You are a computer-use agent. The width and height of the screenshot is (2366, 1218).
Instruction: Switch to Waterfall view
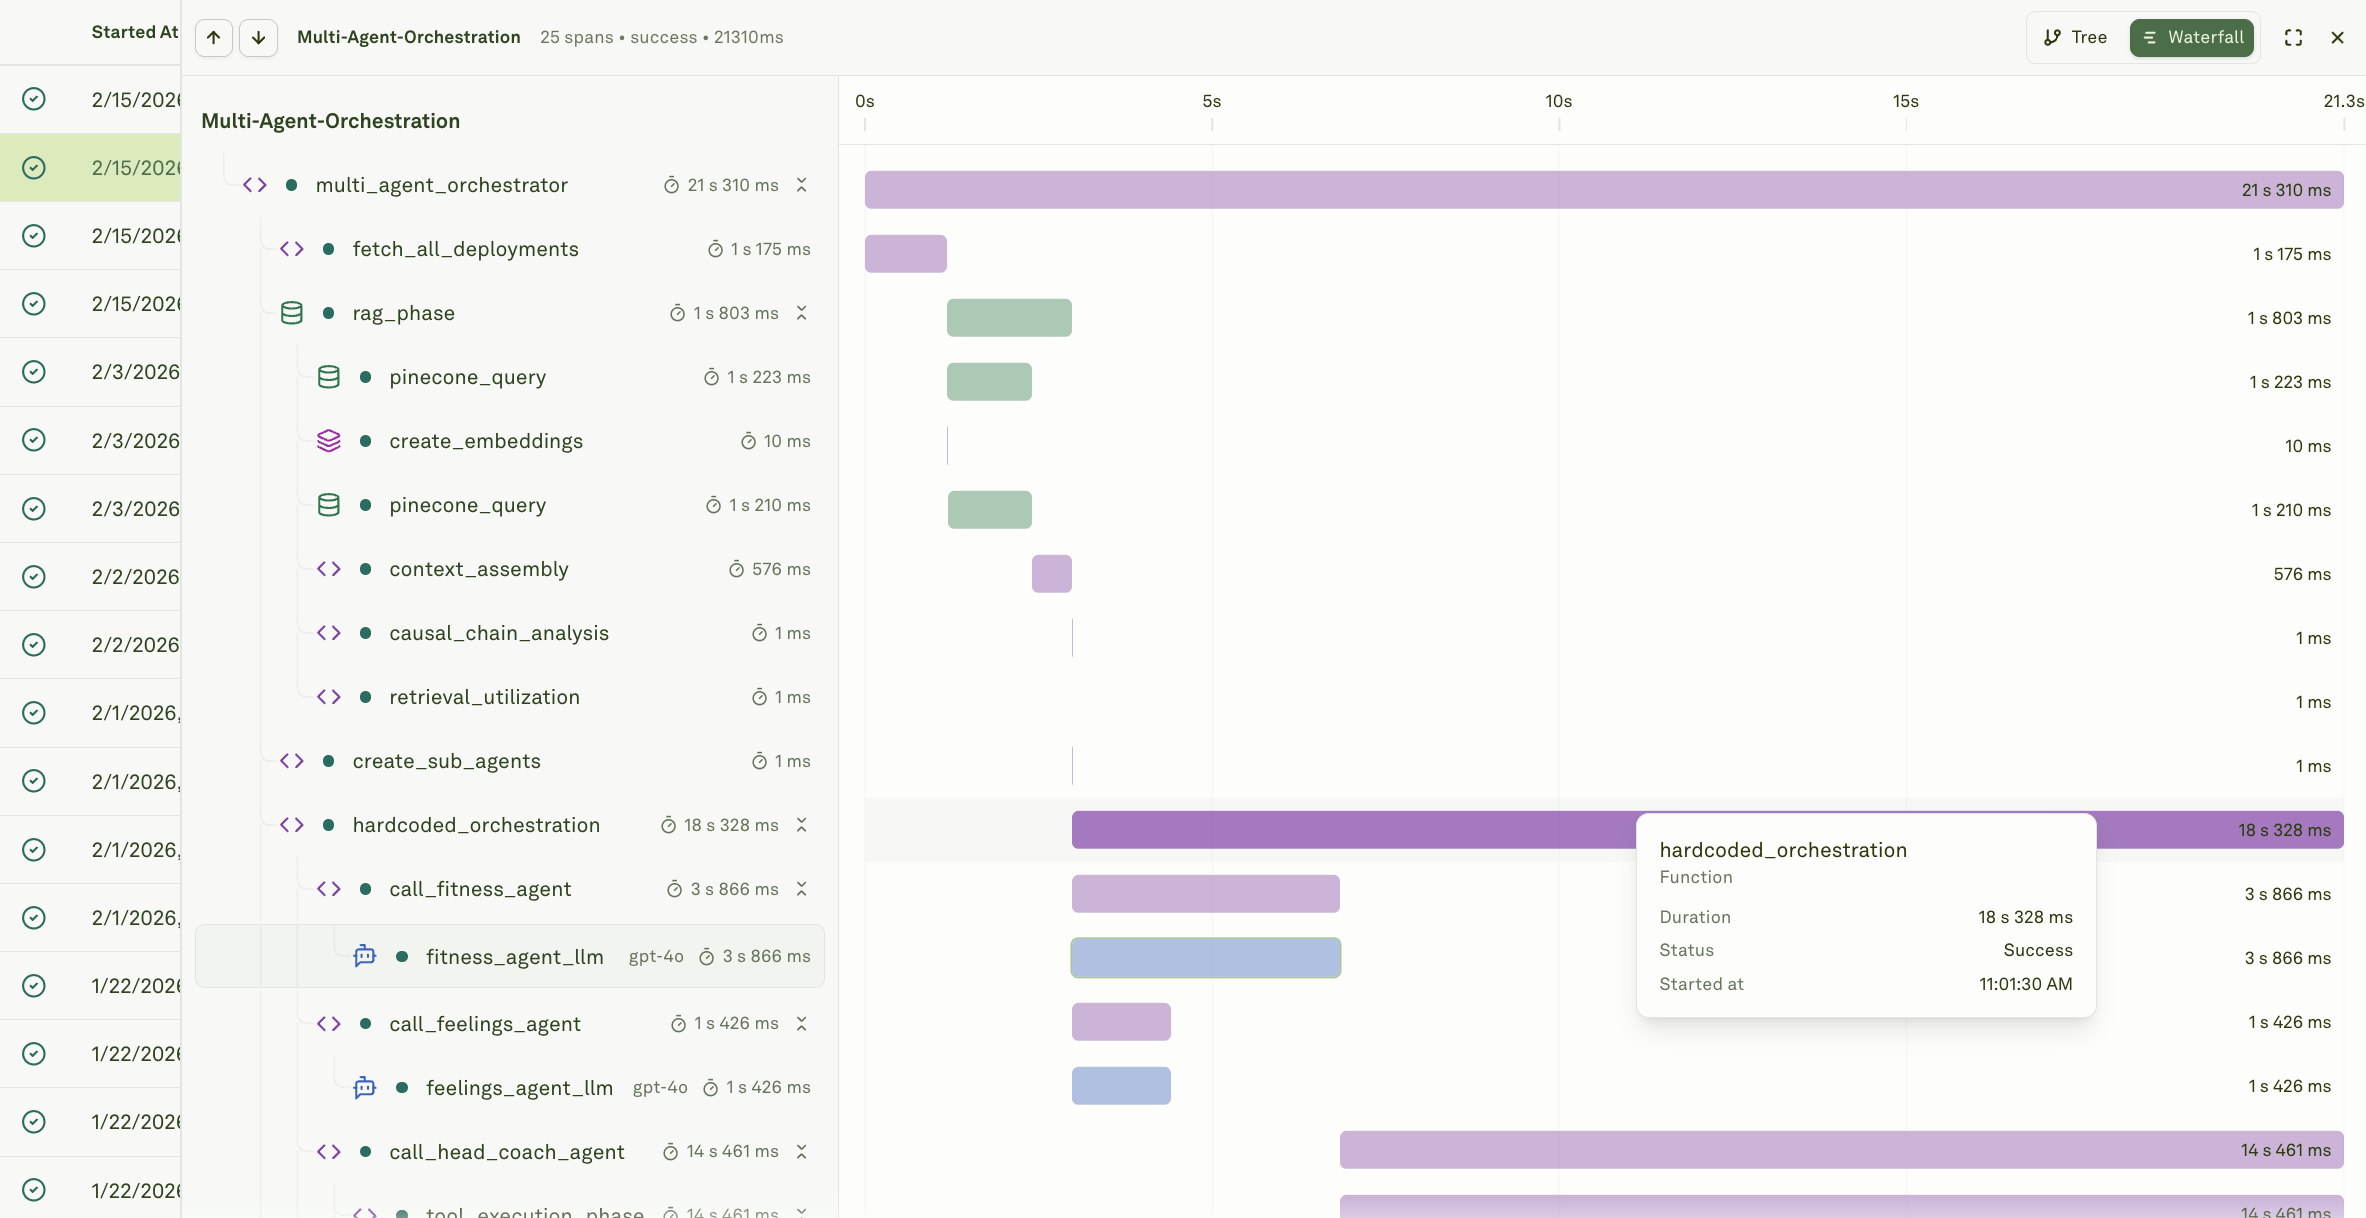click(x=2192, y=38)
